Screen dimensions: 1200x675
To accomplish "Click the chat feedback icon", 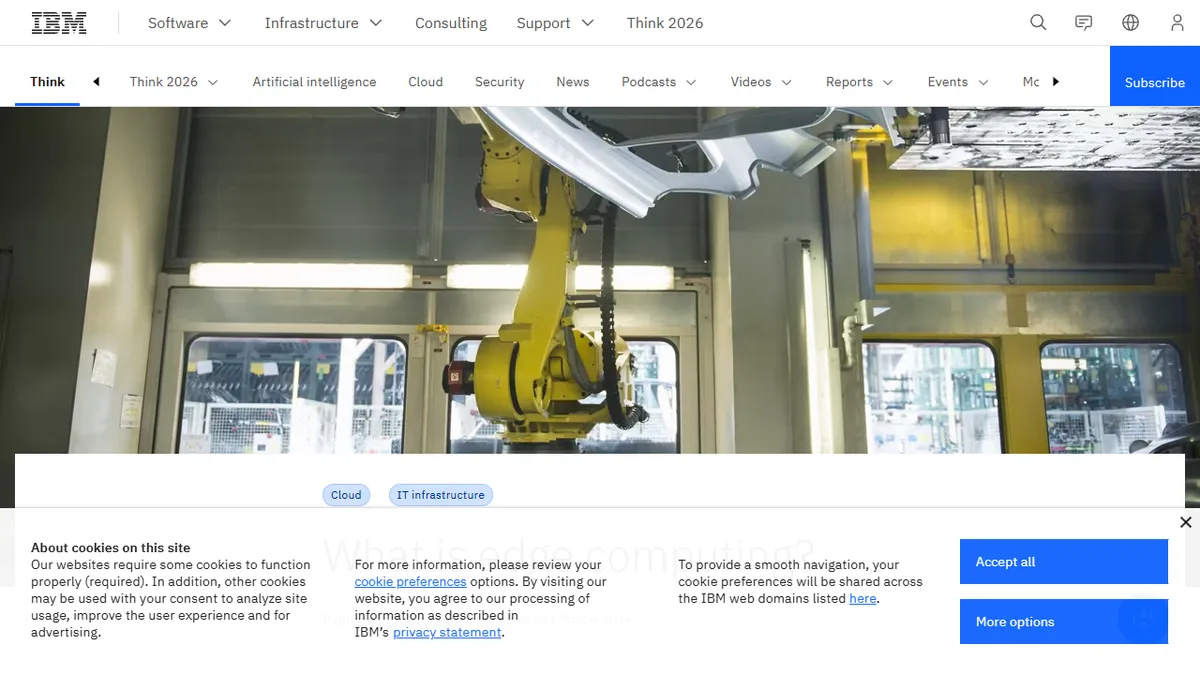I will pyautogui.click(x=1083, y=22).
